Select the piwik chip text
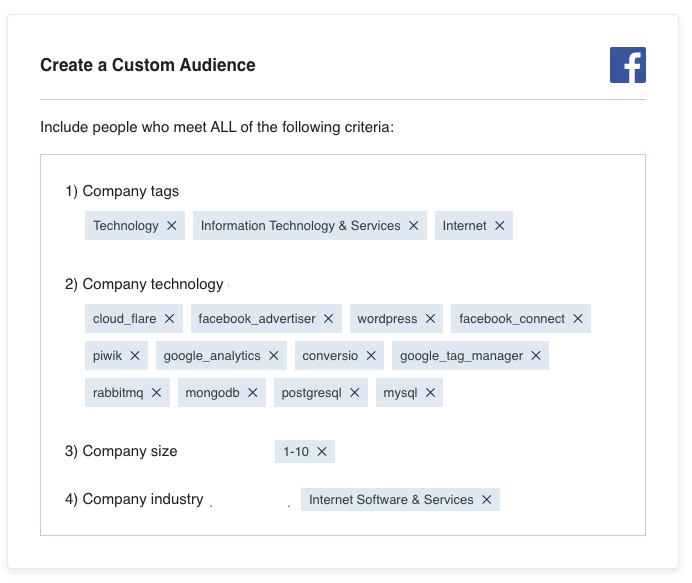This screenshot has width=692, height=583. [x=107, y=356]
